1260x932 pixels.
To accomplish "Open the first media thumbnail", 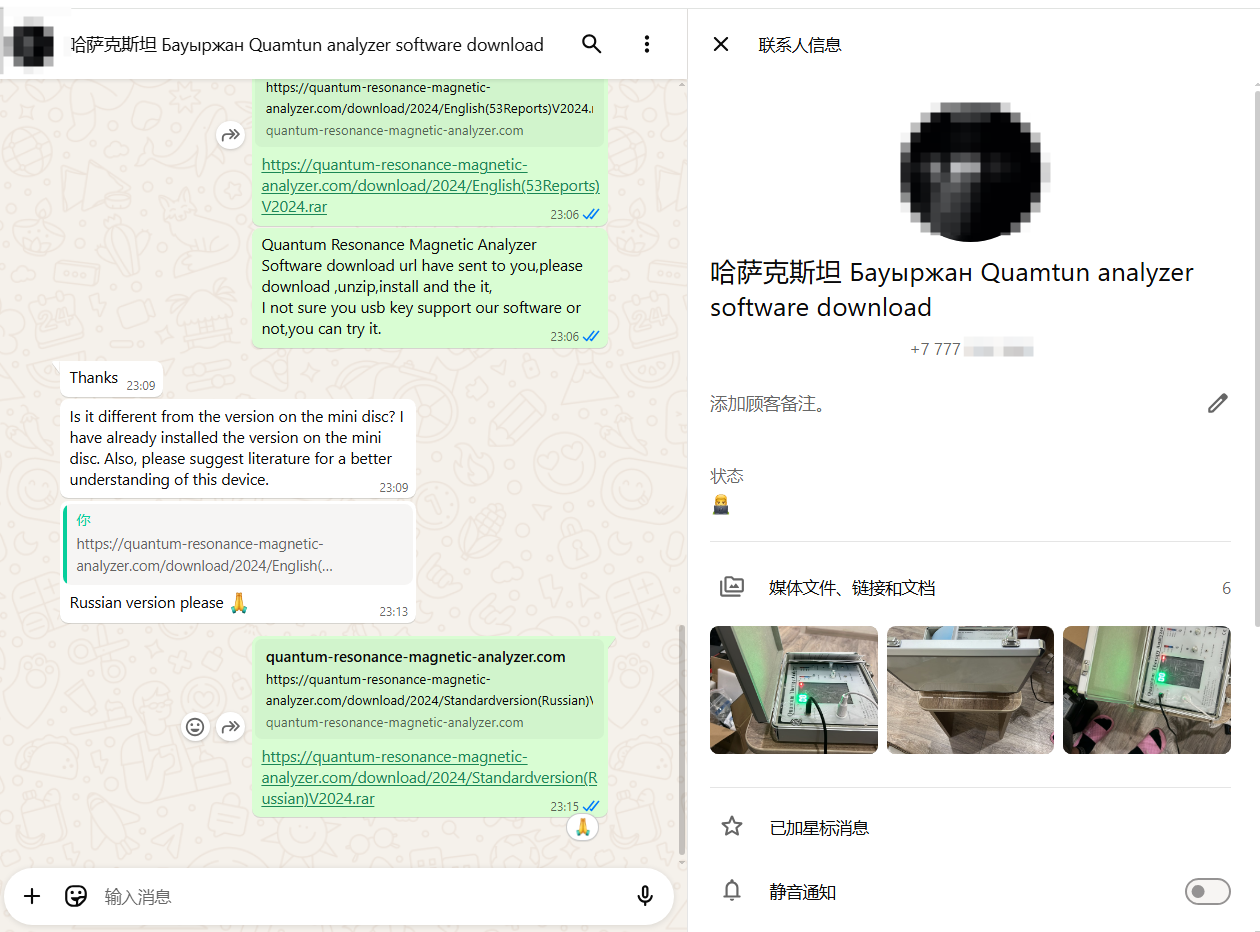I will (x=794, y=690).
